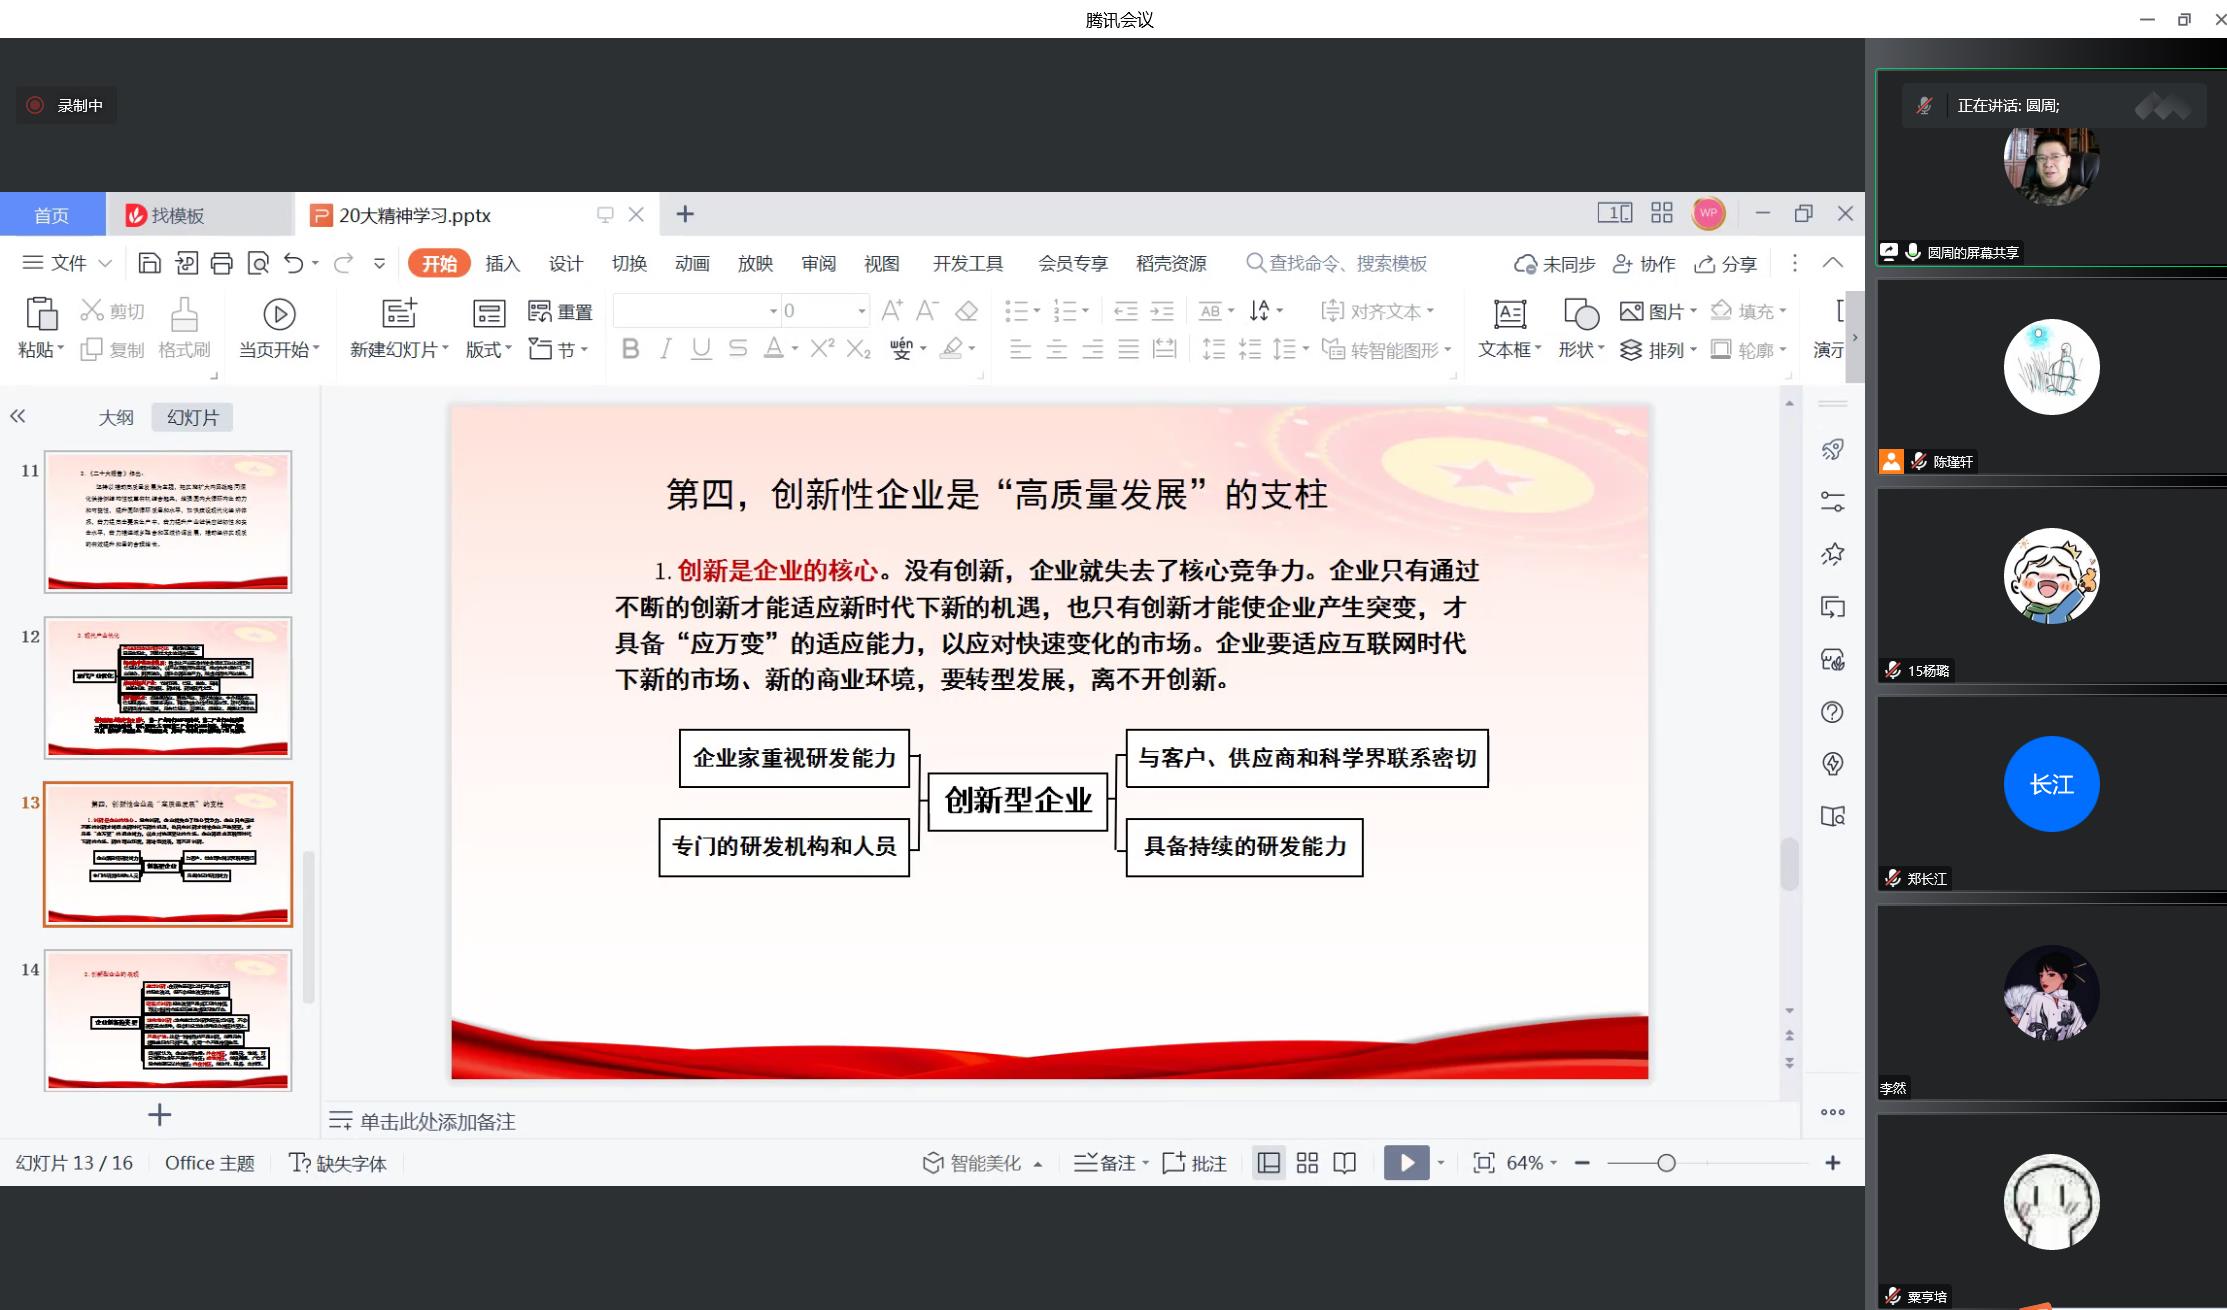Open the Insert (插入) ribbon tab
The image size is (2227, 1310).
[502, 263]
